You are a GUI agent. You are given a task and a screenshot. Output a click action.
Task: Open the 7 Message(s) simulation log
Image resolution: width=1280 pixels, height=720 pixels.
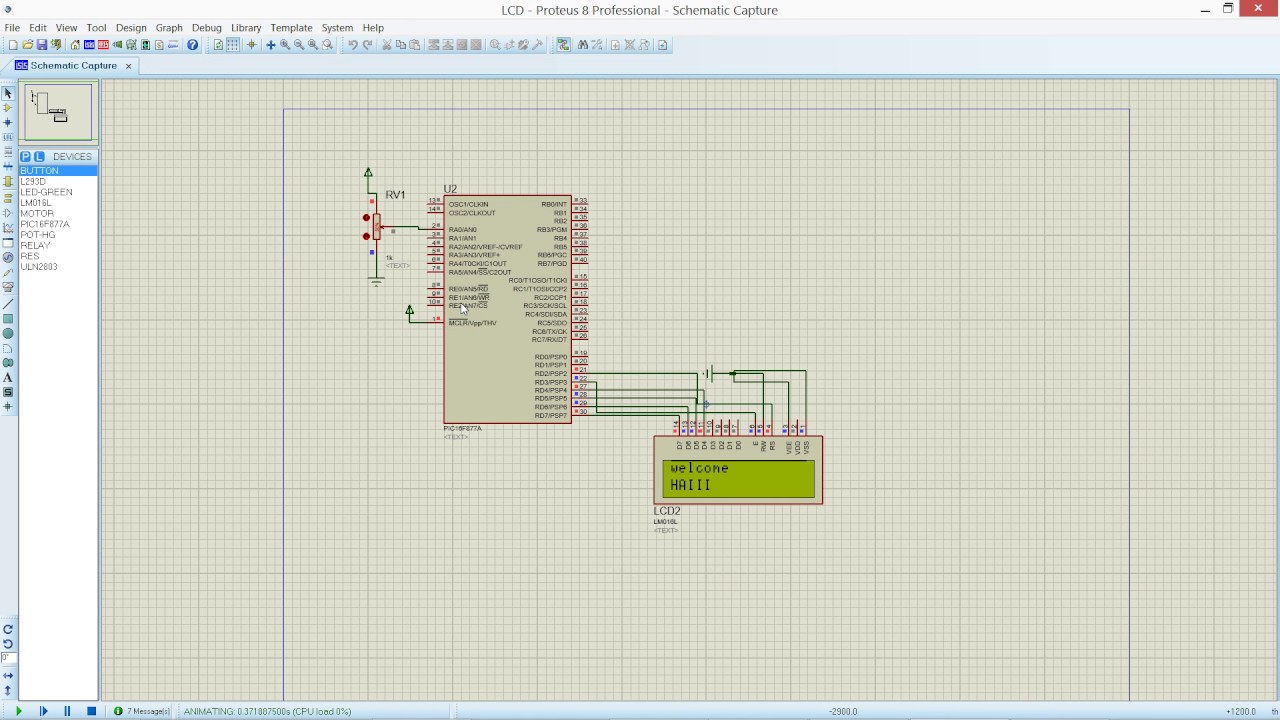(x=142, y=711)
